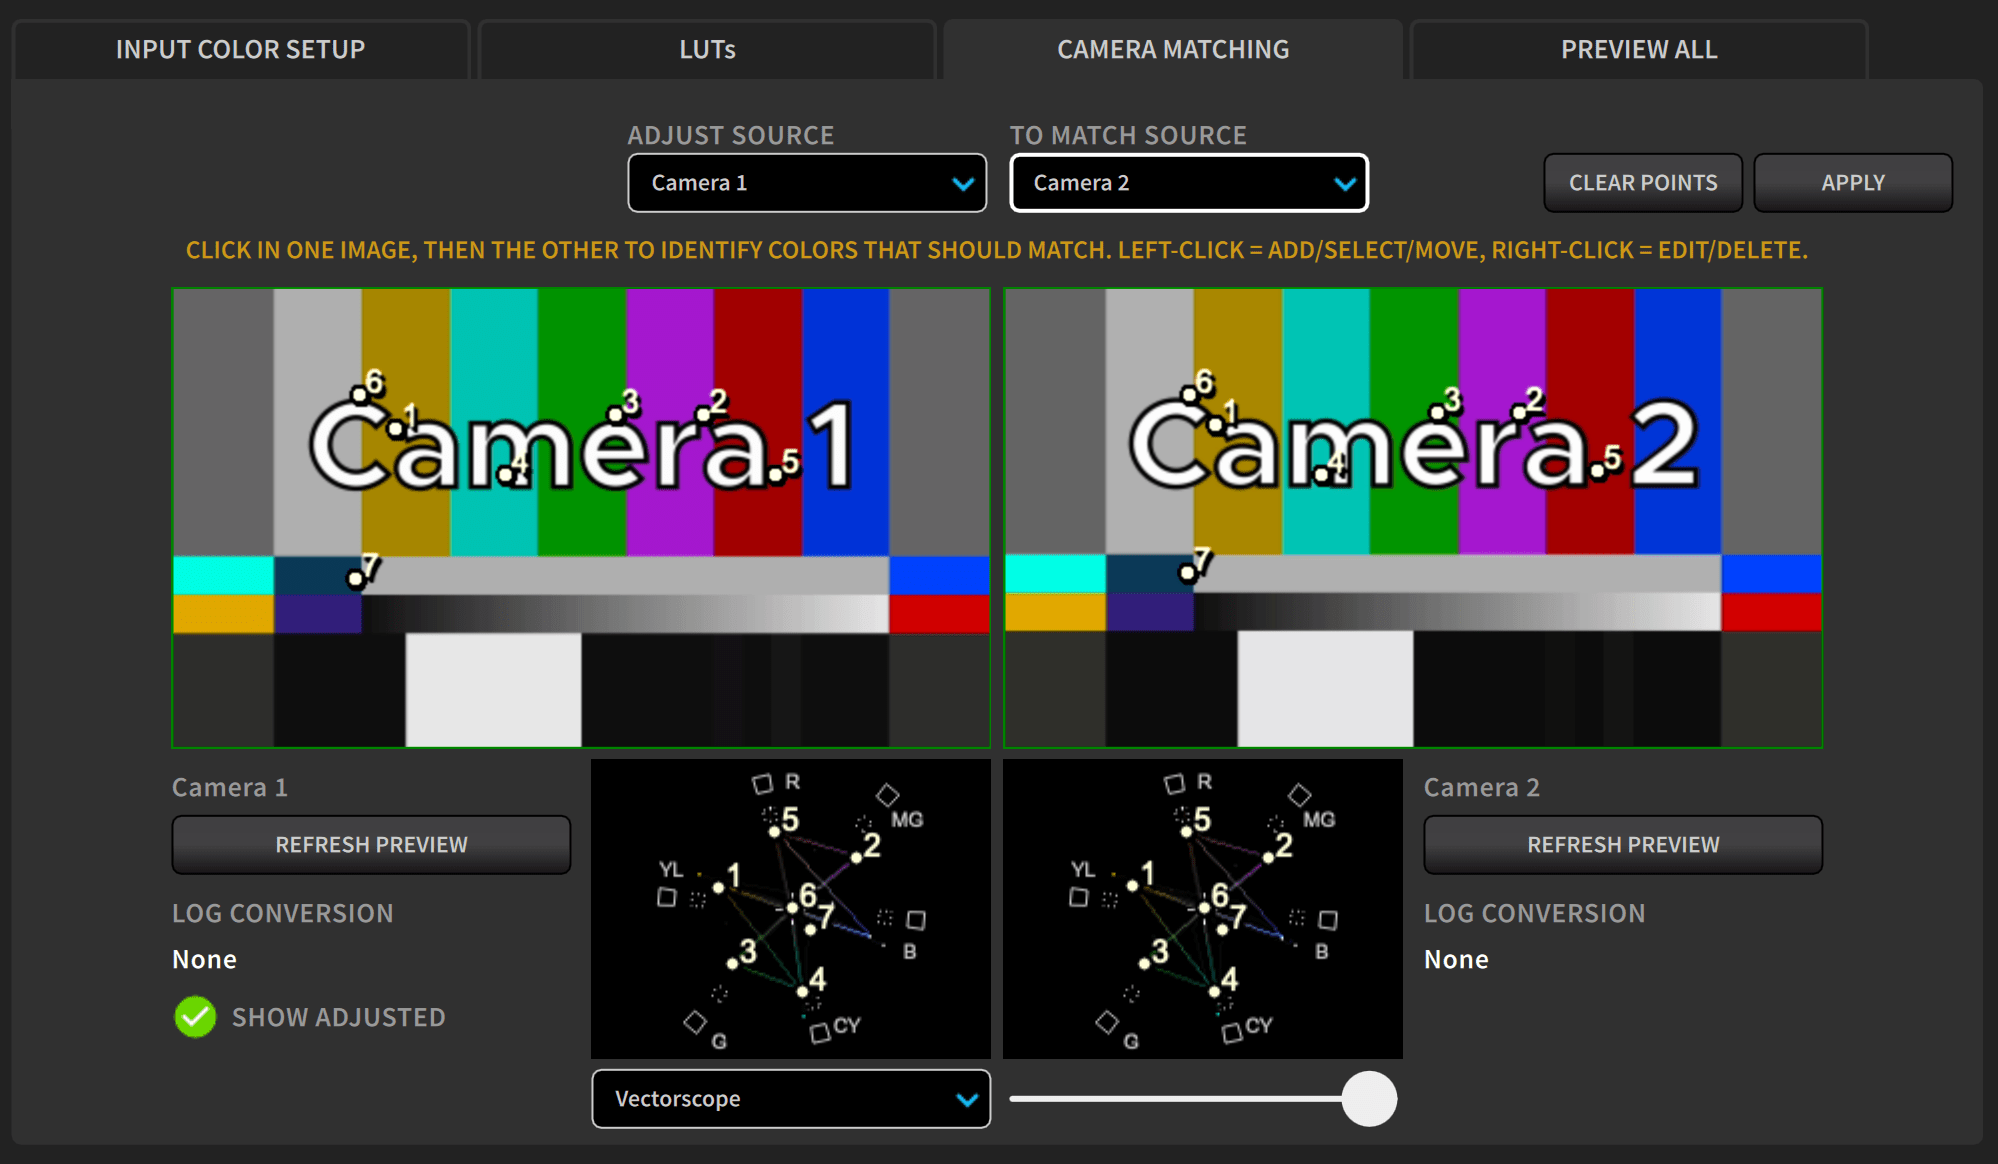Select point marker 2 on Camera 1 image
The height and width of the screenshot is (1164, 1998).
pos(703,415)
